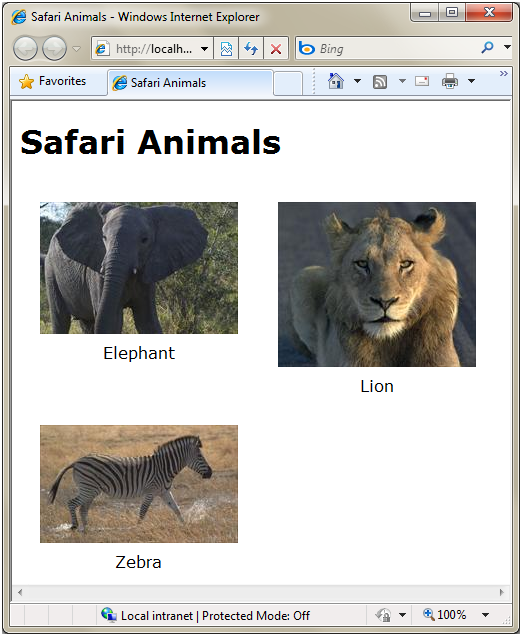Open the Favorites button
522x636 pixels.
pyautogui.click(x=53, y=81)
